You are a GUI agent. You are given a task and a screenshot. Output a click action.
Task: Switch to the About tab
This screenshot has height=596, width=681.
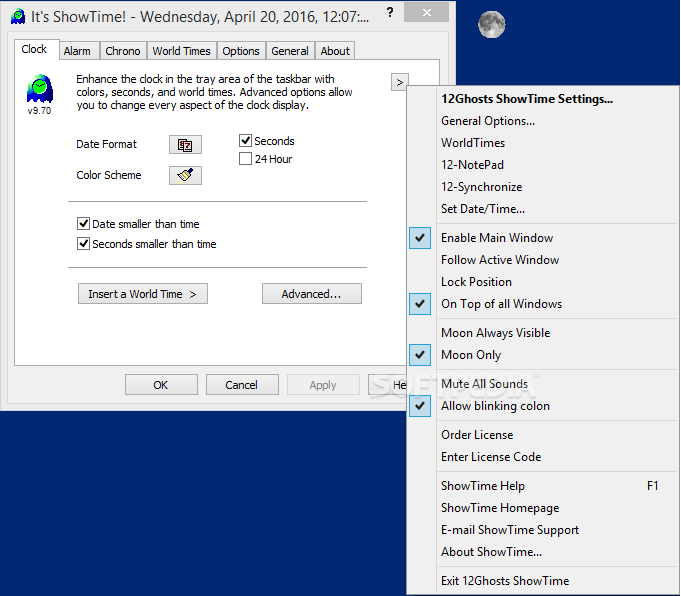[335, 51]
